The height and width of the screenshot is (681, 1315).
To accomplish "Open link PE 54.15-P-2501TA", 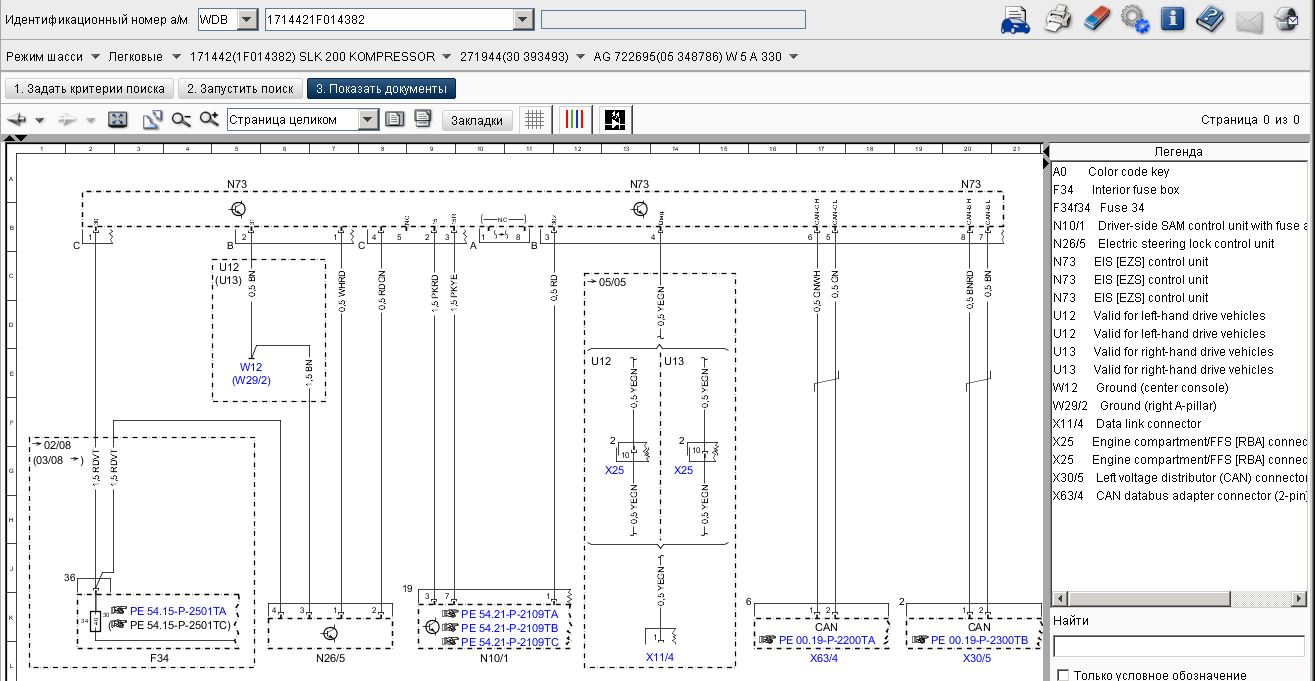I will (x=178, y=611).
